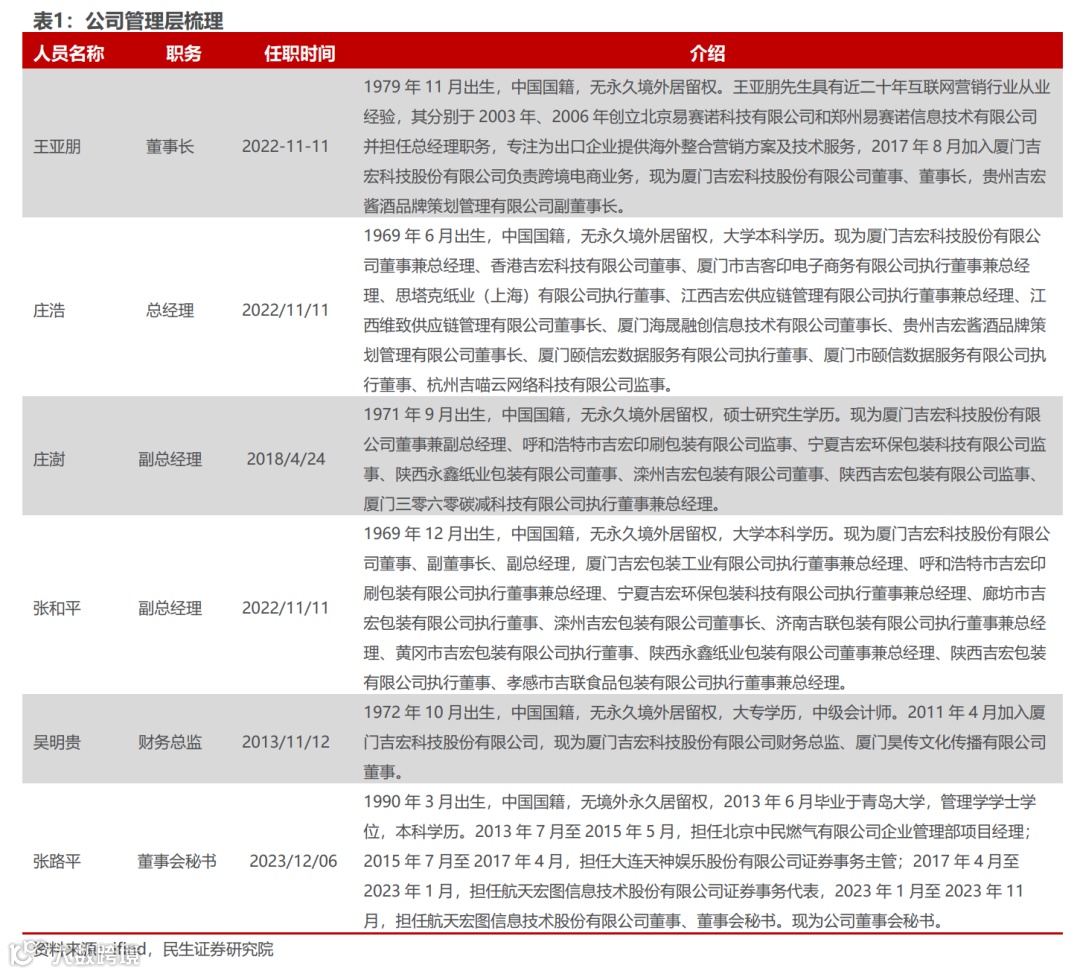
Task: Click the position cell 董事长
Action: click(170, 147)
